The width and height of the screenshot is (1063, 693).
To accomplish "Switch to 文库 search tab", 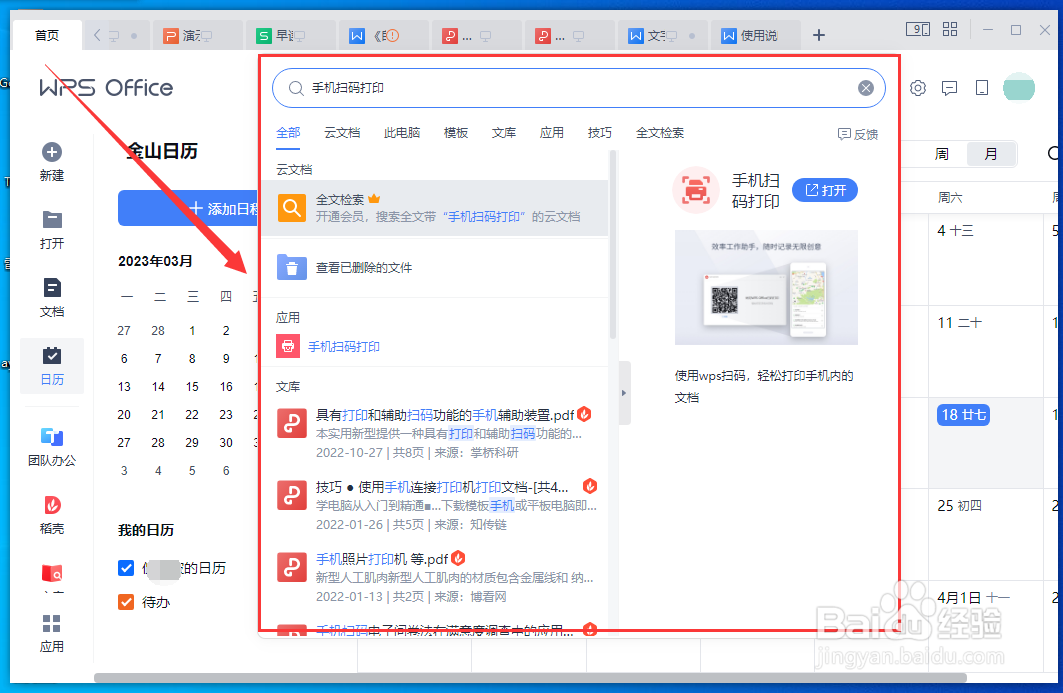I will click(x=504, y=133).
